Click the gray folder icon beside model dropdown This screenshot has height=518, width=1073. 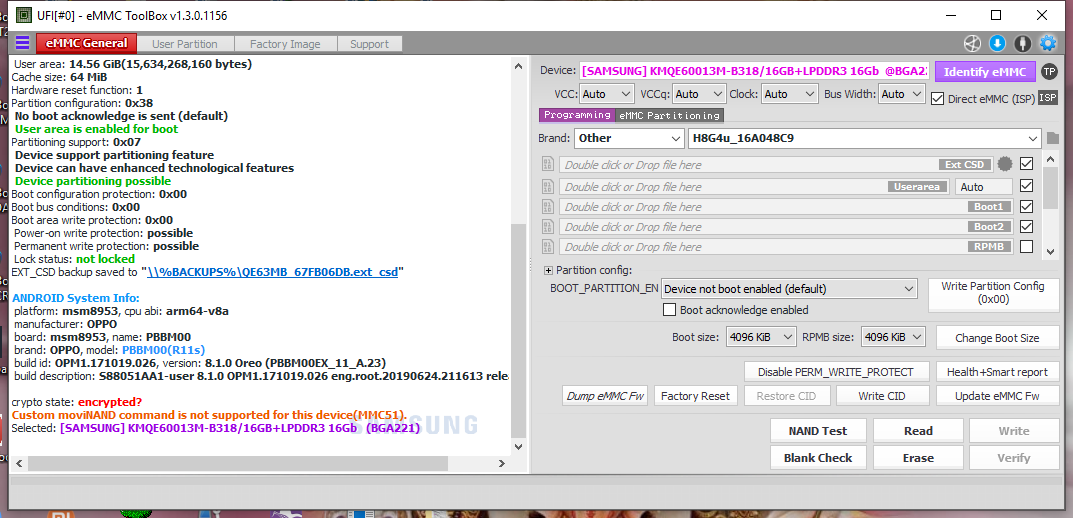[1052, 138]
